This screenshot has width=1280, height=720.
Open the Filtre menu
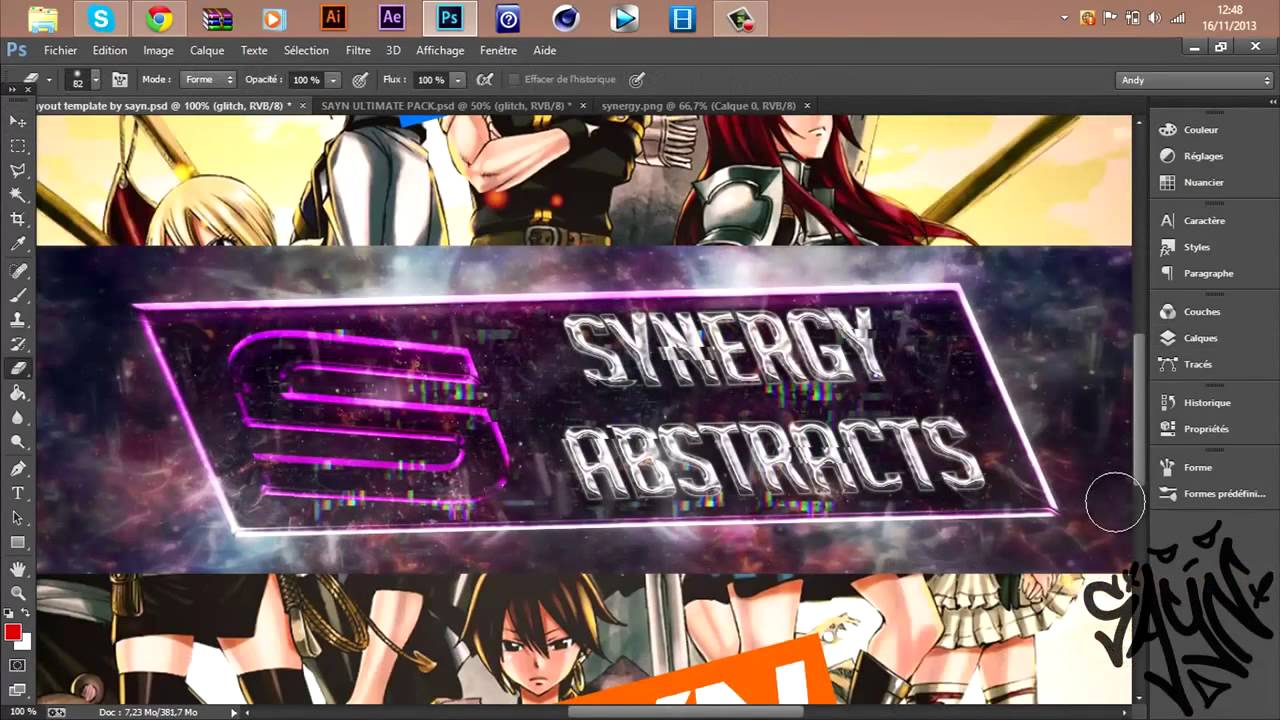click(x=358, y=50)
